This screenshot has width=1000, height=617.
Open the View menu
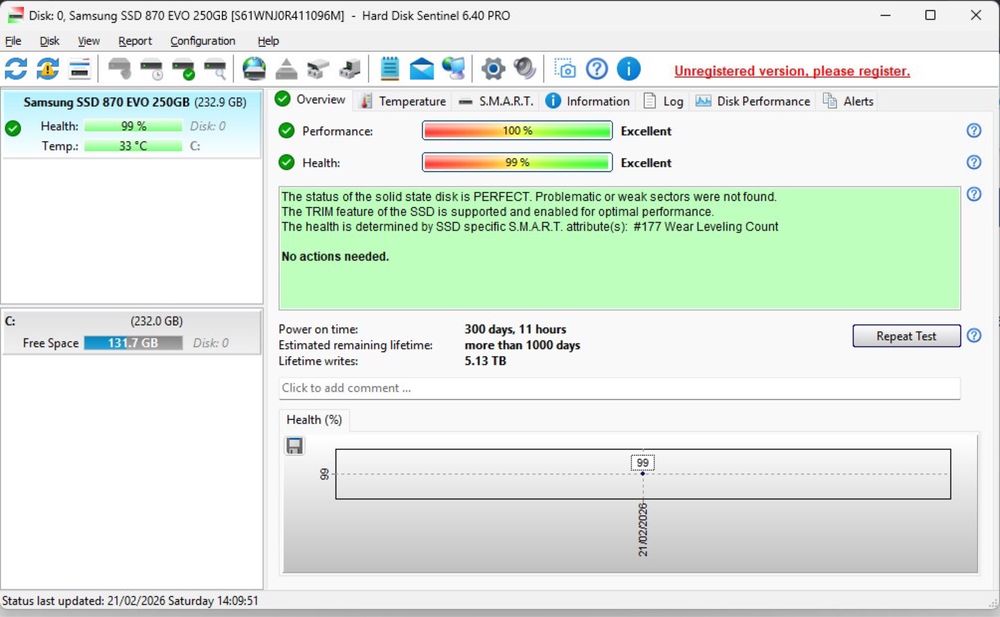89,41
